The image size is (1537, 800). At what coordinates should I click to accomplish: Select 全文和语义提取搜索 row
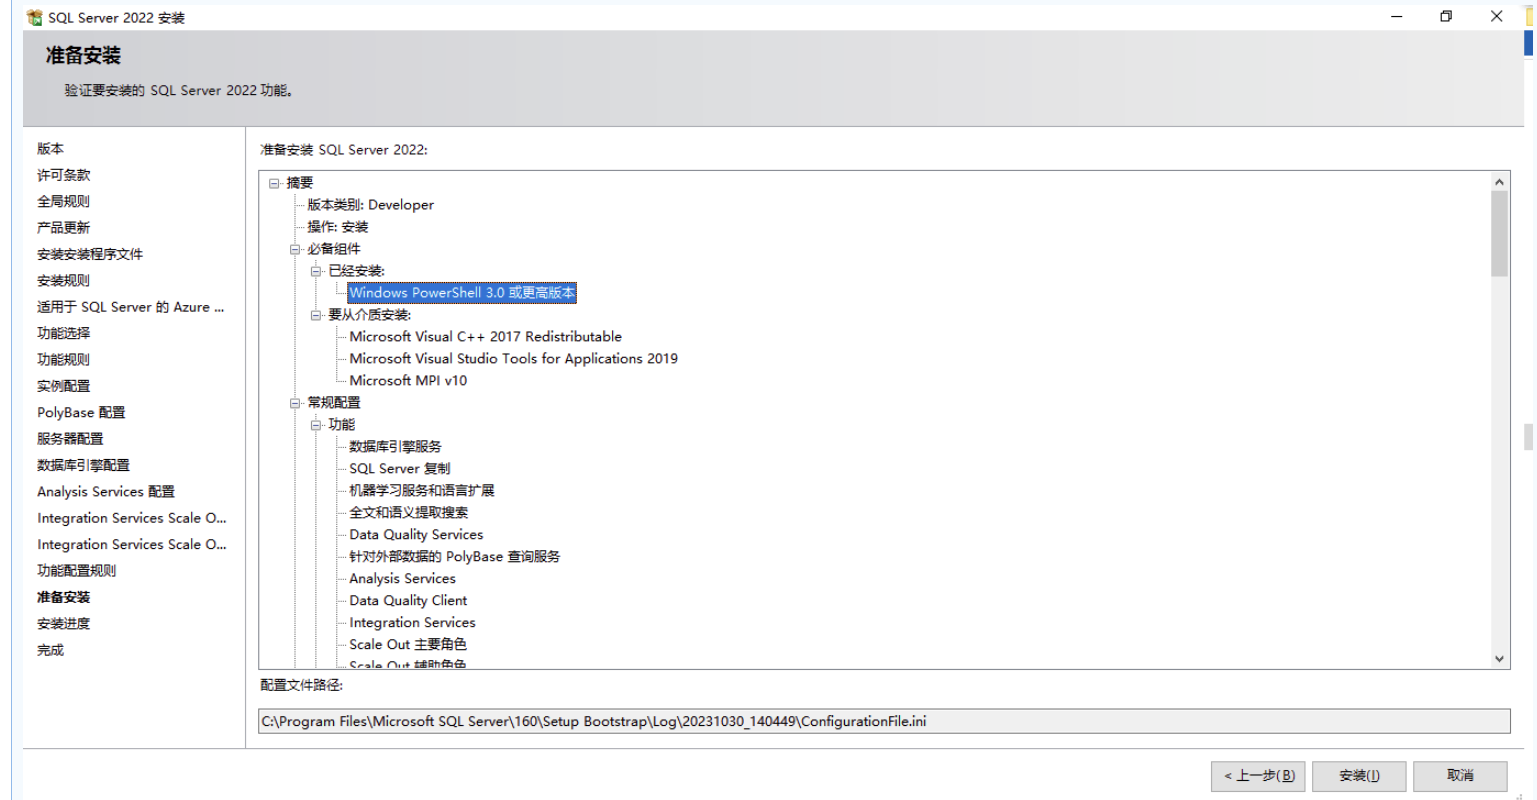[408, 513]
